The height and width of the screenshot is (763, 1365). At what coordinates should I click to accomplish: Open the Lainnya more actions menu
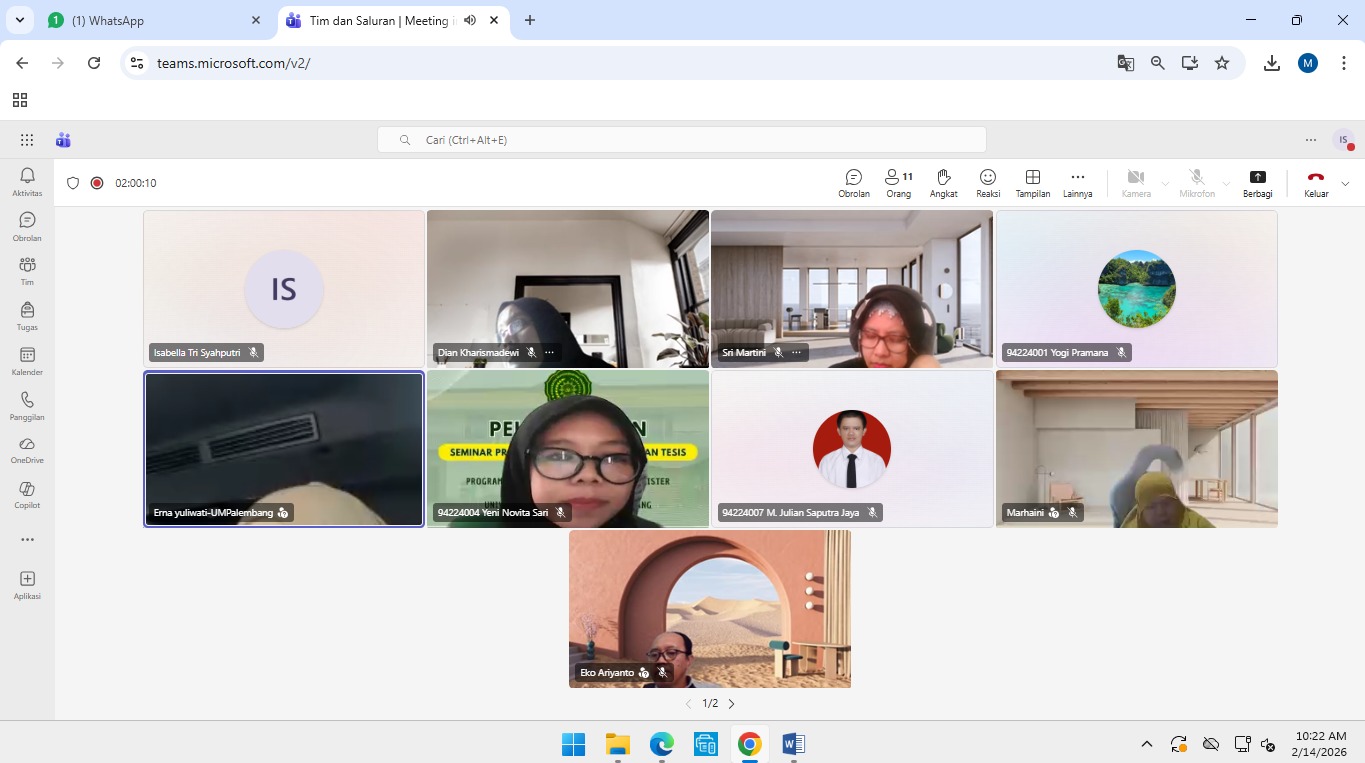pyautogui.click(x=1077, y=183)
